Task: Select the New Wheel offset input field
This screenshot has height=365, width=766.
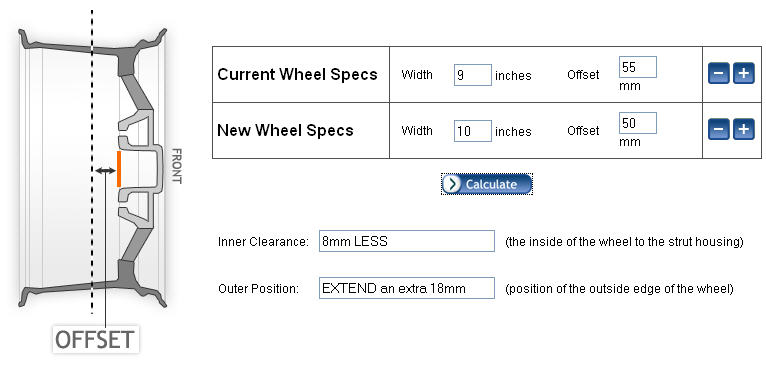Action: click(x=638, y=123)
